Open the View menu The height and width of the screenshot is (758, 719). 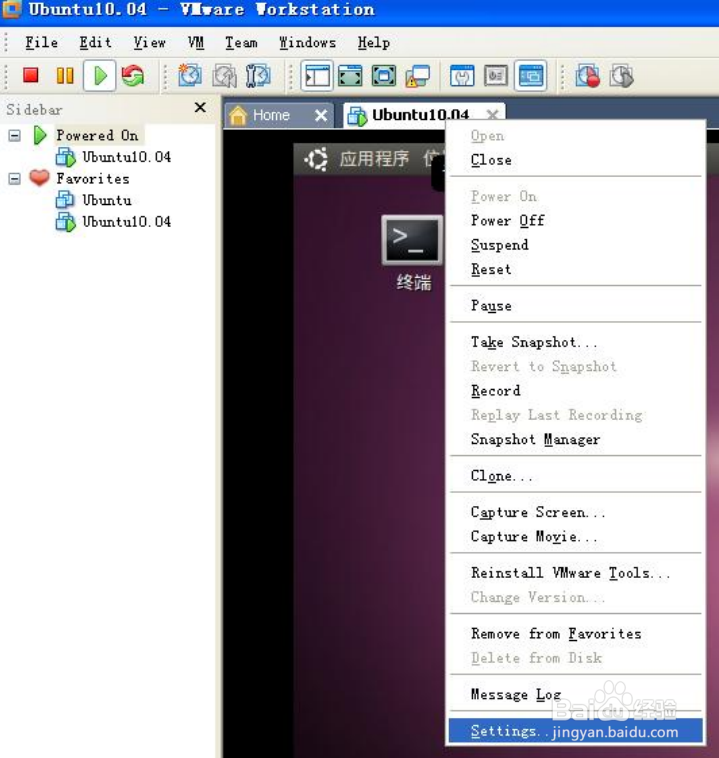click(150, 43)
